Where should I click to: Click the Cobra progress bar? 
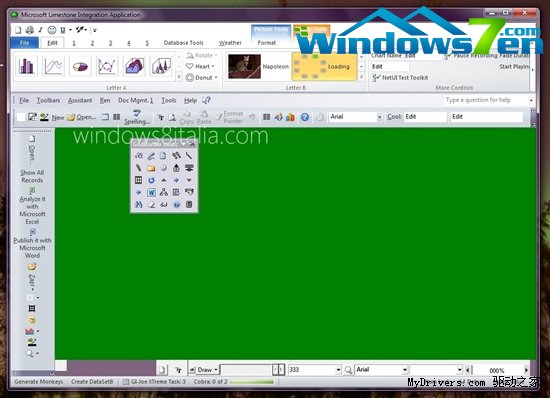point(252,382)
